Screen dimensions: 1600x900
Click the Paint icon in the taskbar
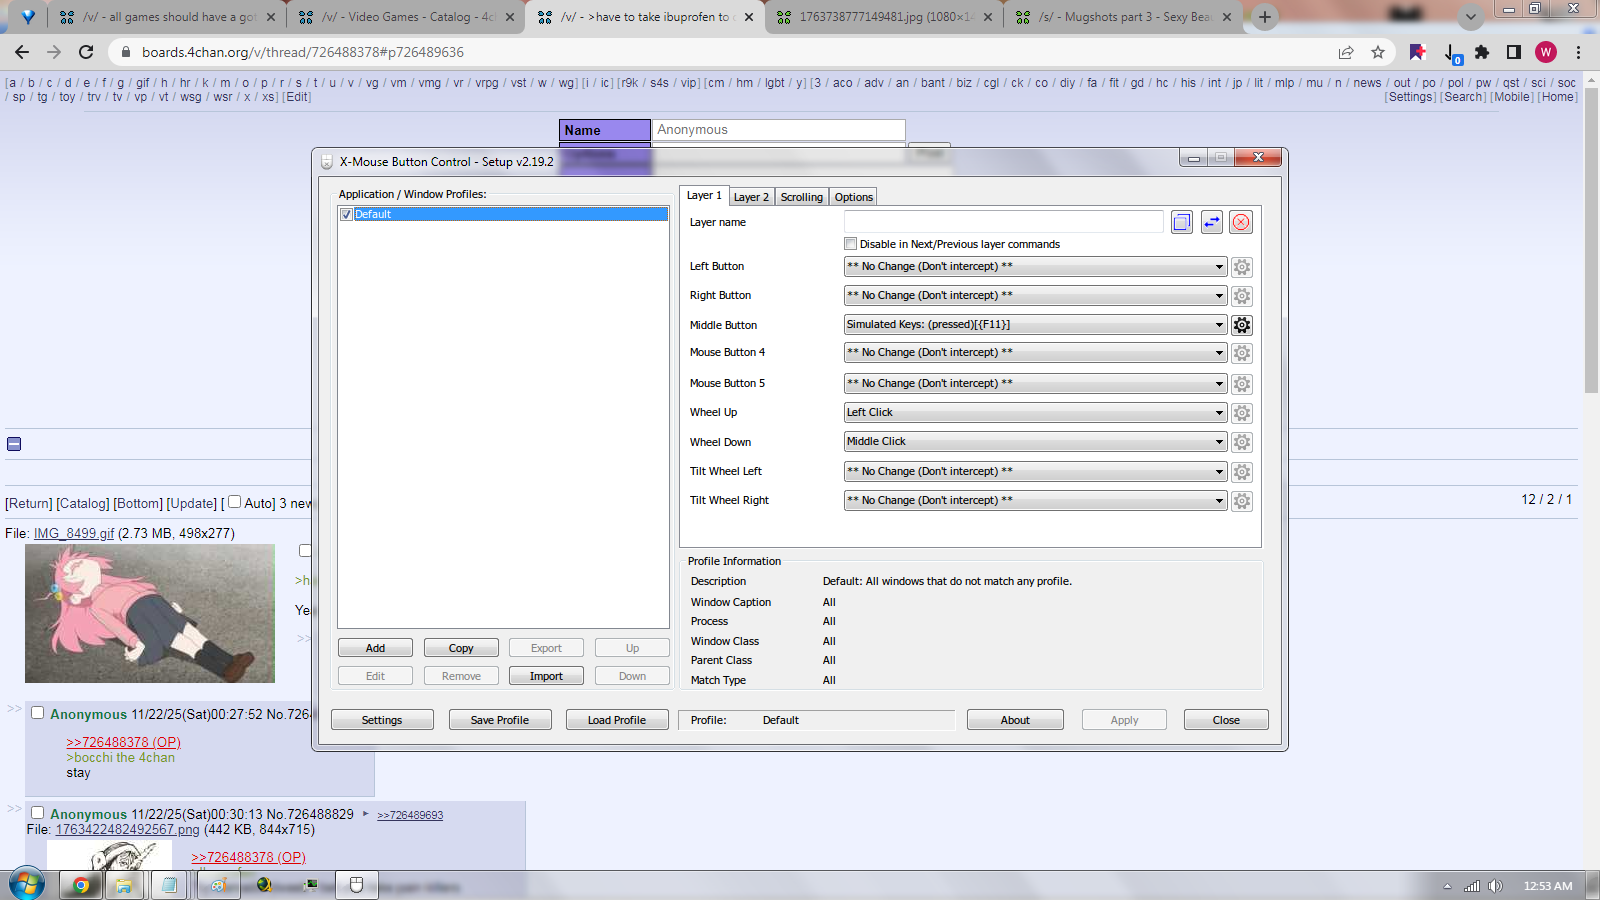click(x=218, y=885)
